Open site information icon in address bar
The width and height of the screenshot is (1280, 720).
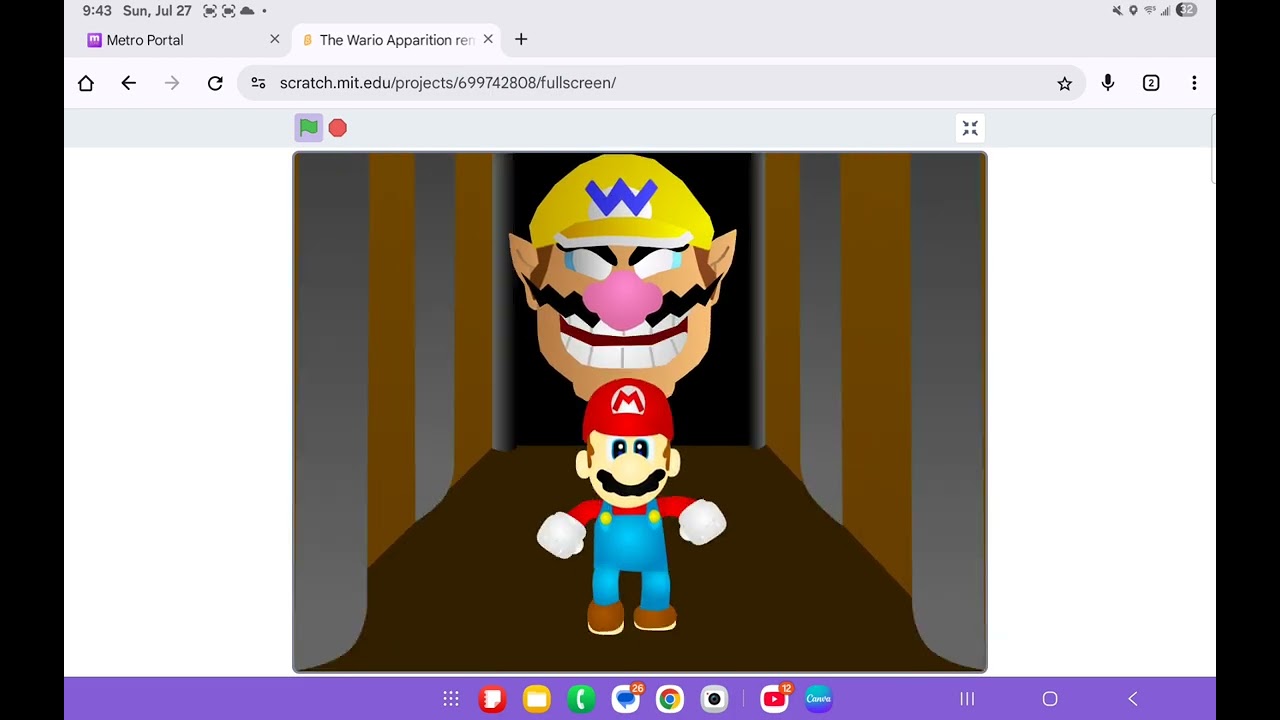click(x=258, y=83)
